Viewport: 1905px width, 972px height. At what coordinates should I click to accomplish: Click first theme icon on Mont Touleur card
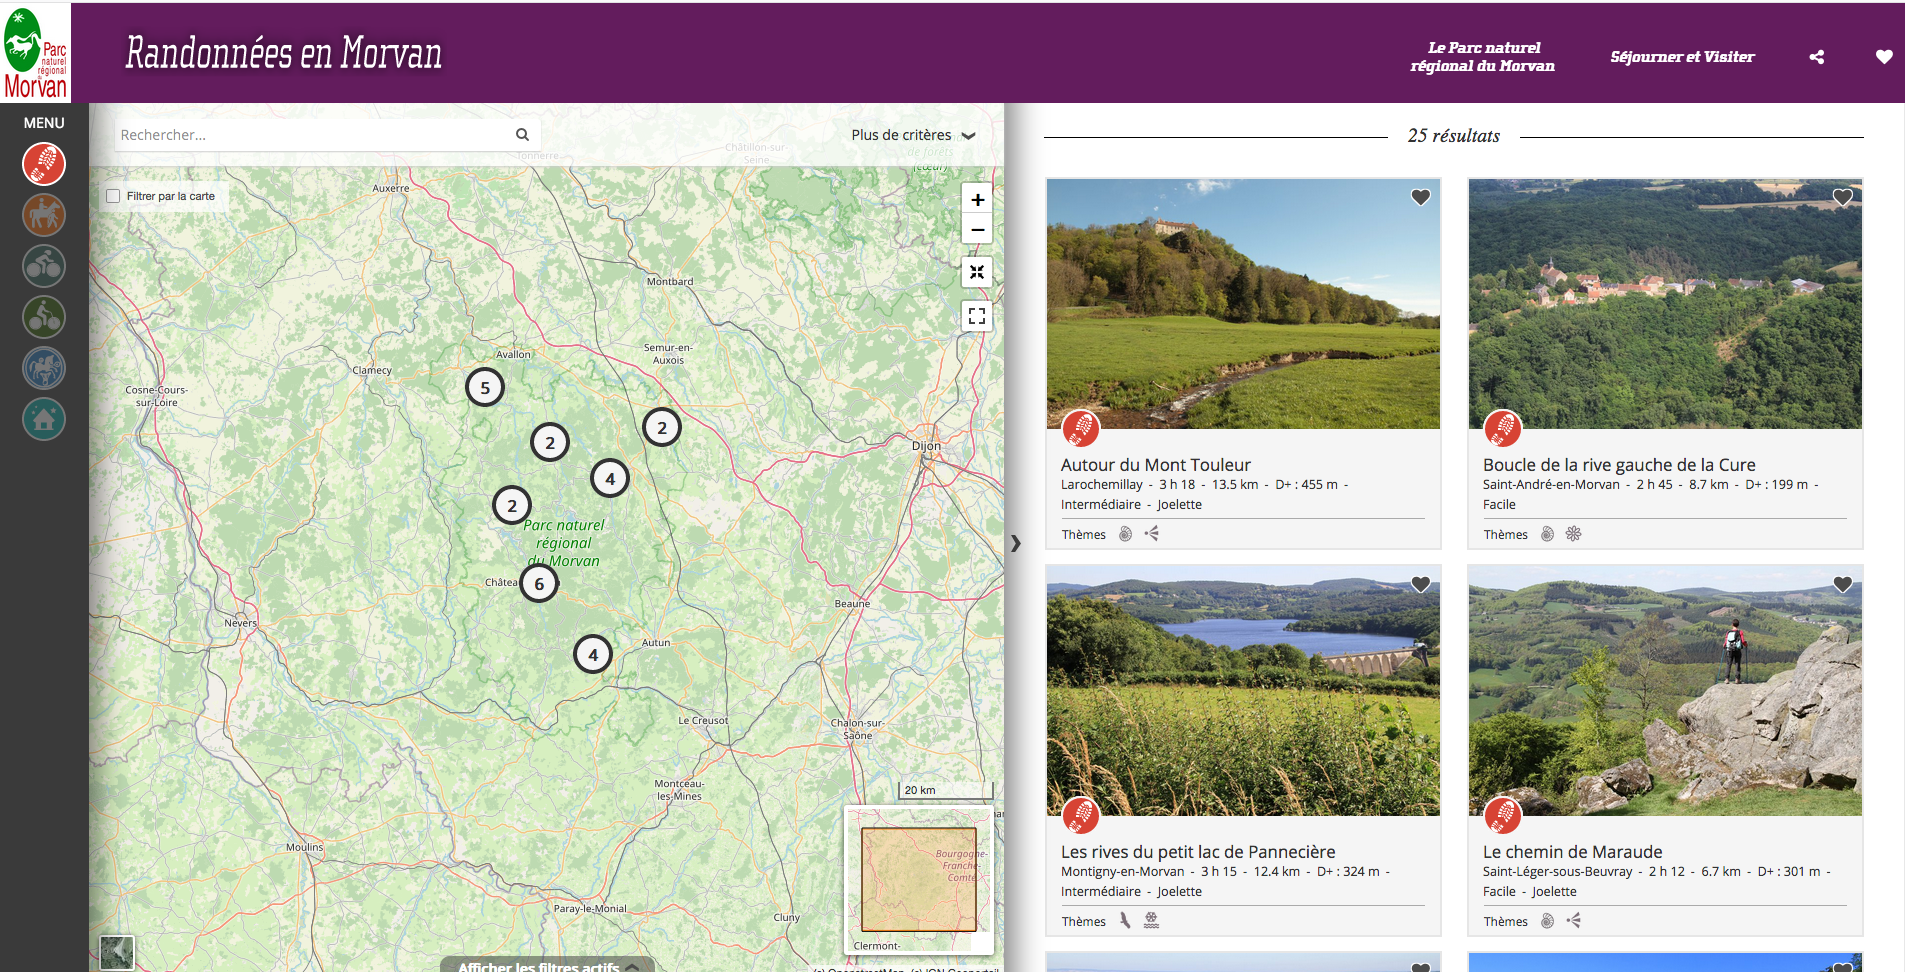[x=1125, y=534]
